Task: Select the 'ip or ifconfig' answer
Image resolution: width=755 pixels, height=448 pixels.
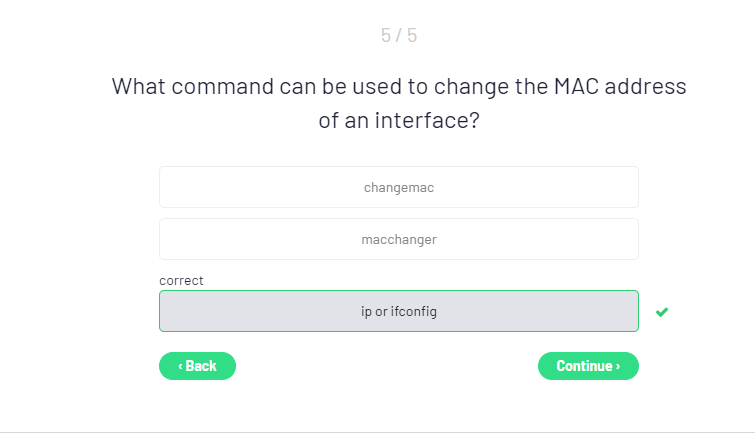Action: 398,311
